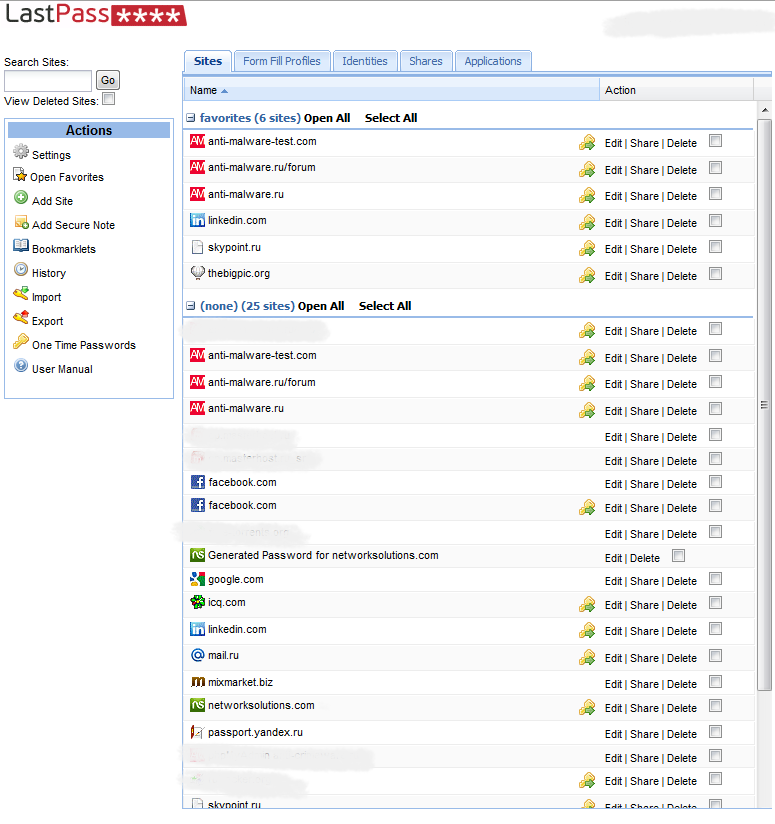Click Open All for favorites group
The width and height of the screenshot is (775, 824).
pyautogui.click(x=327, y=118)
